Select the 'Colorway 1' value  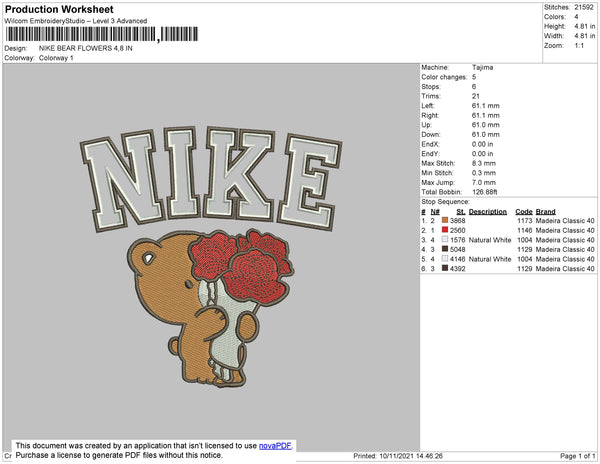56,58
